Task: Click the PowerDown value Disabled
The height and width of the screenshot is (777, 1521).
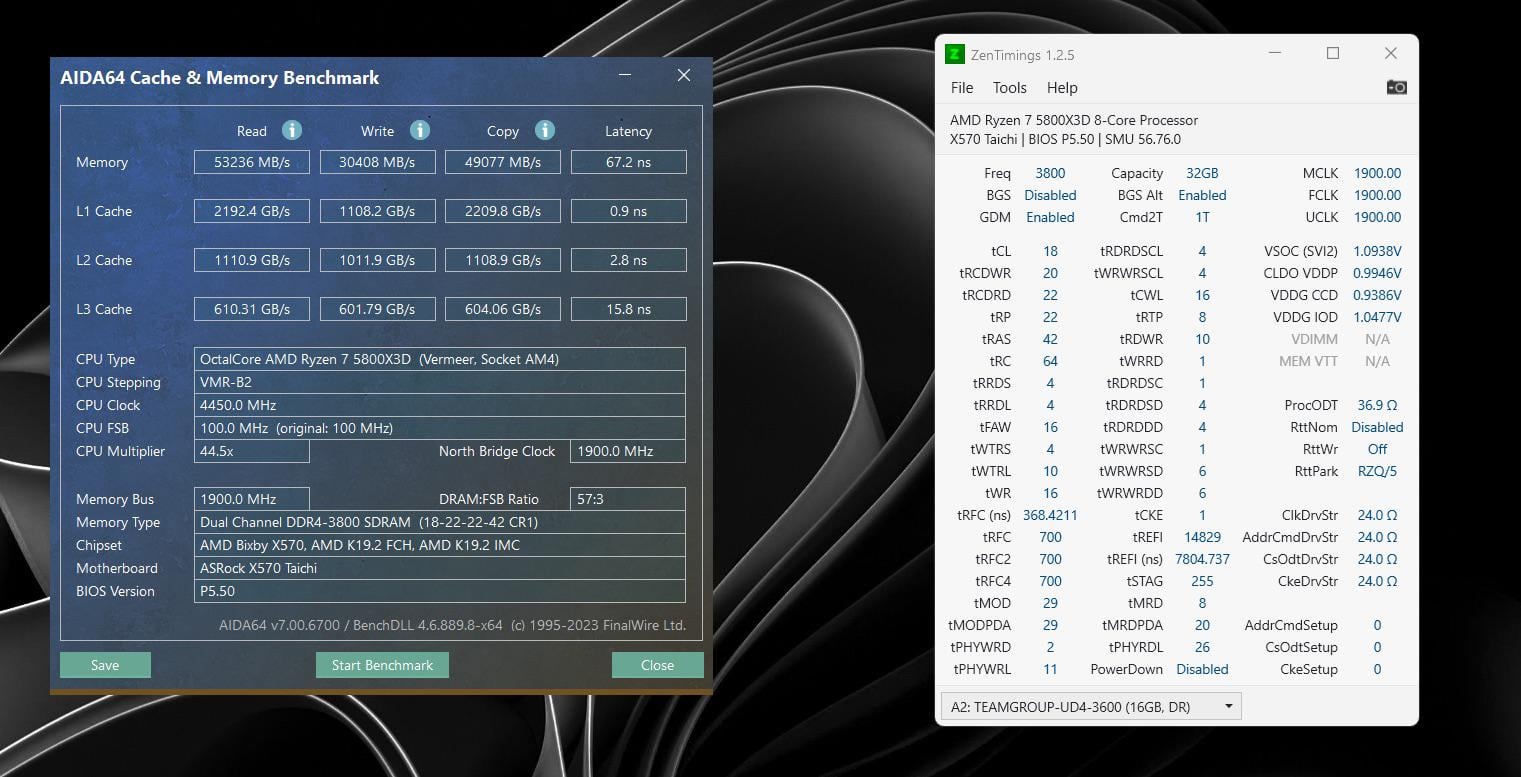Action: 1202,669
